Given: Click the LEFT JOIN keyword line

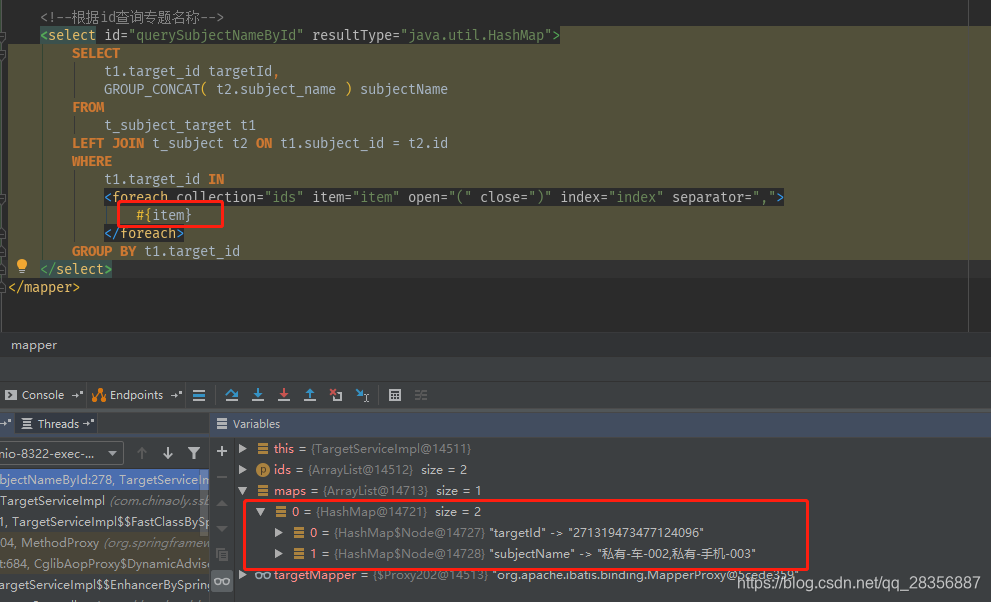Looking at the screenshot, I should 260,143.
